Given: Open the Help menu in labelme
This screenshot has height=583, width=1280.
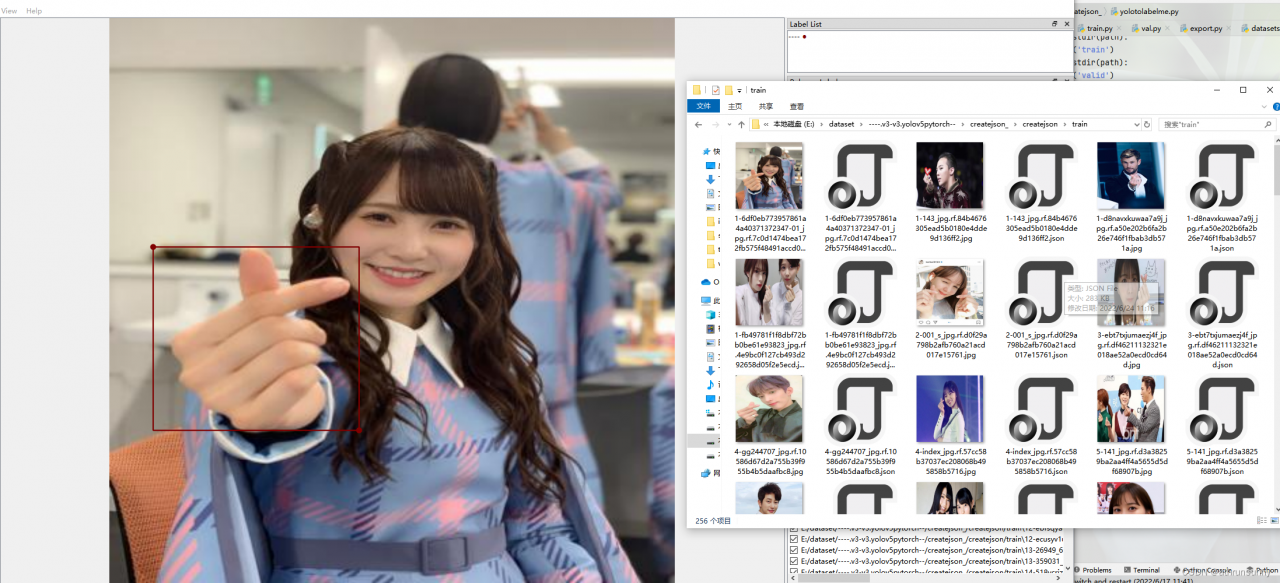Looking at the screenshot, I should pos(34,11).
